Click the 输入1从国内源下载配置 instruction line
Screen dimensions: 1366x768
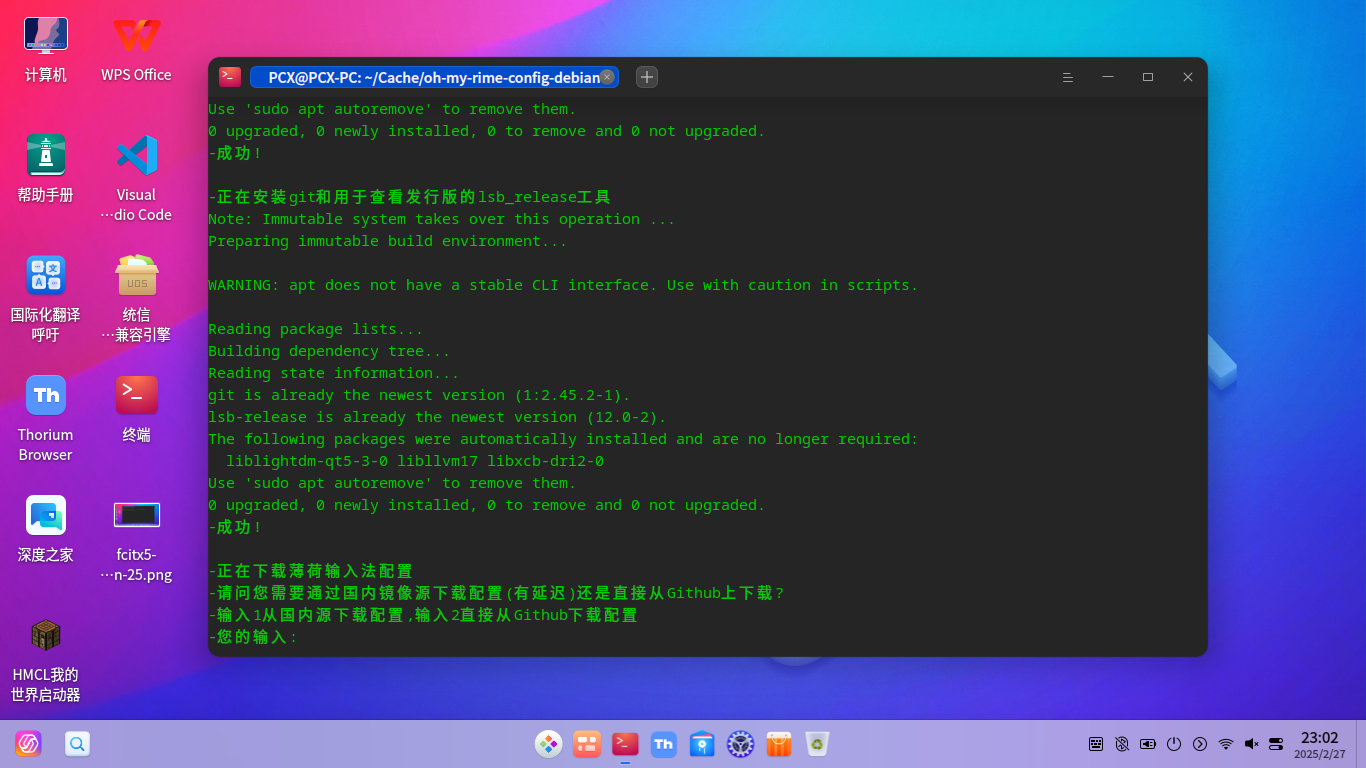[x=423, y=615]
